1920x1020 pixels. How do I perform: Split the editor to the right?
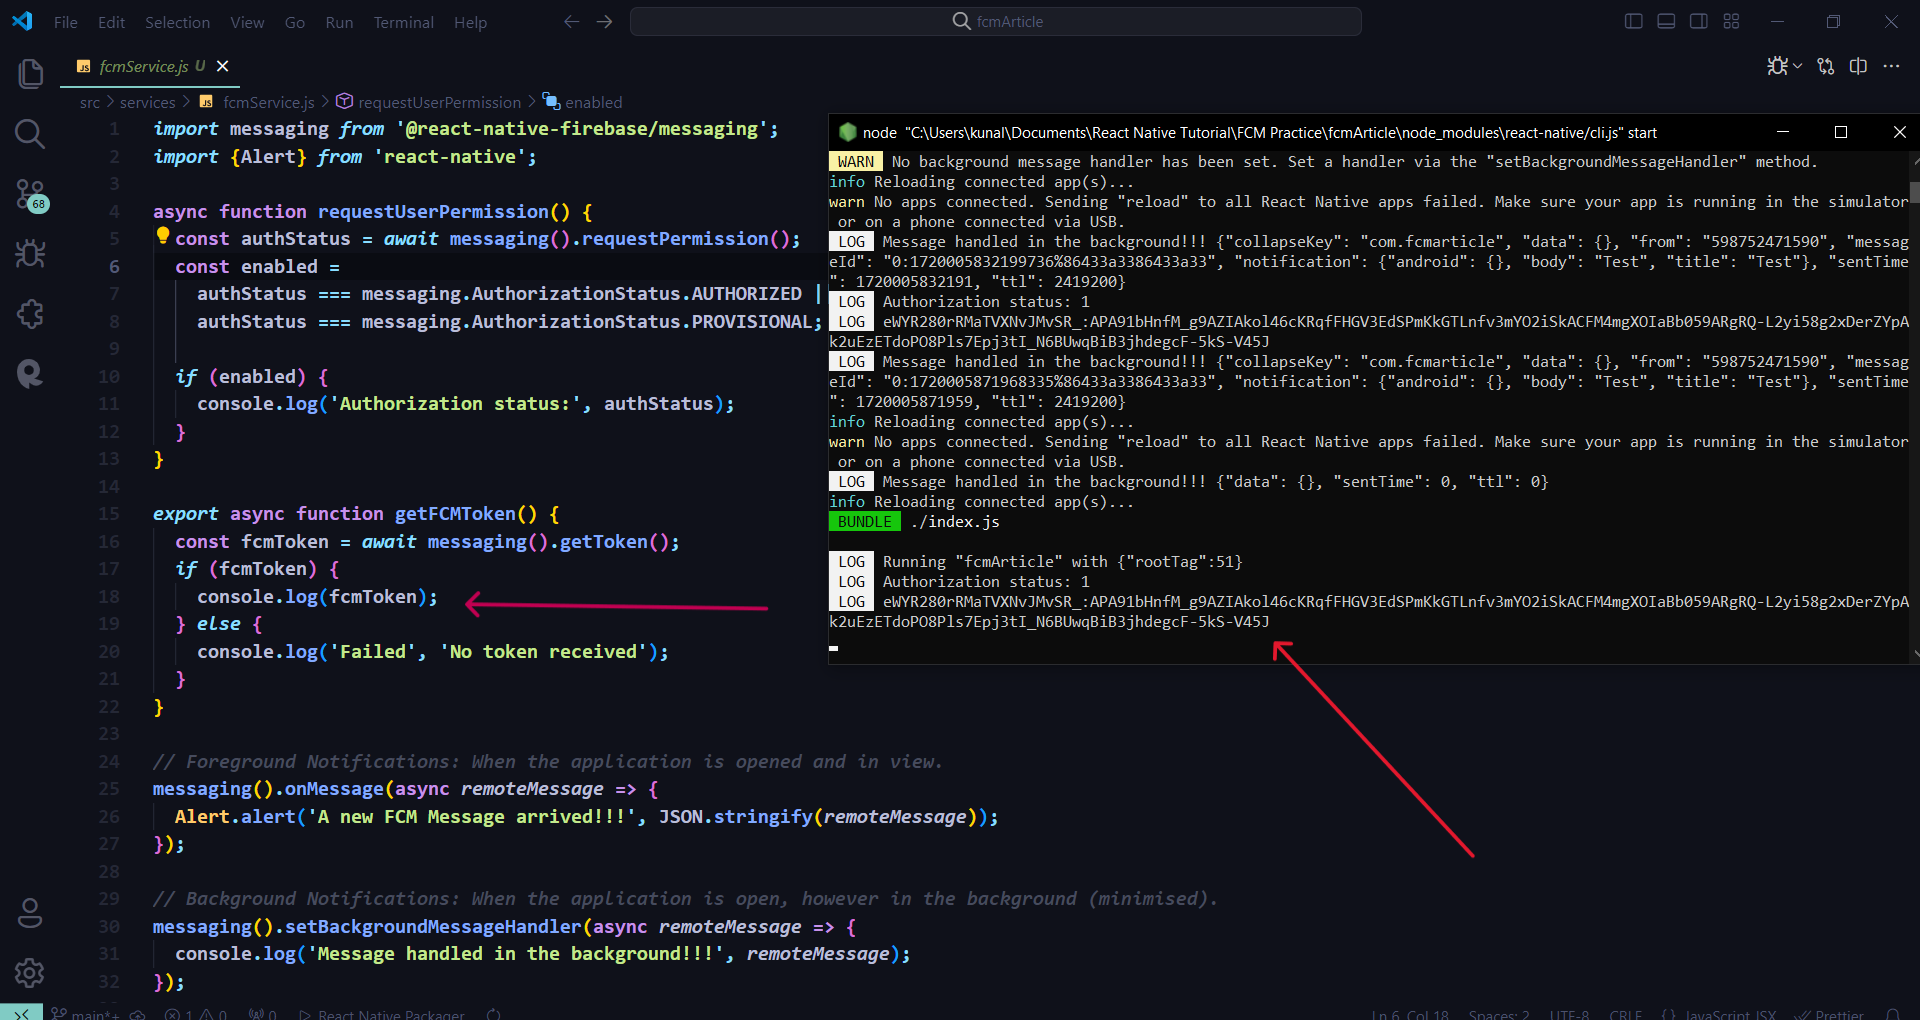pyautogui.click(x=1858, y=66)
